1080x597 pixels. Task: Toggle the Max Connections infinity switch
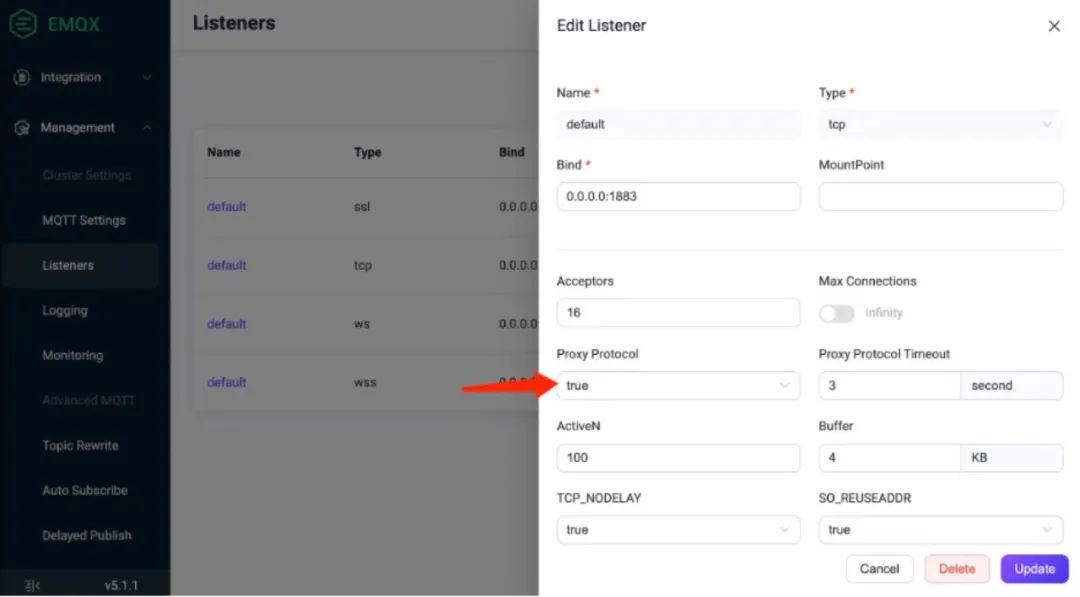pyautogui.click(x=836, y=313)
